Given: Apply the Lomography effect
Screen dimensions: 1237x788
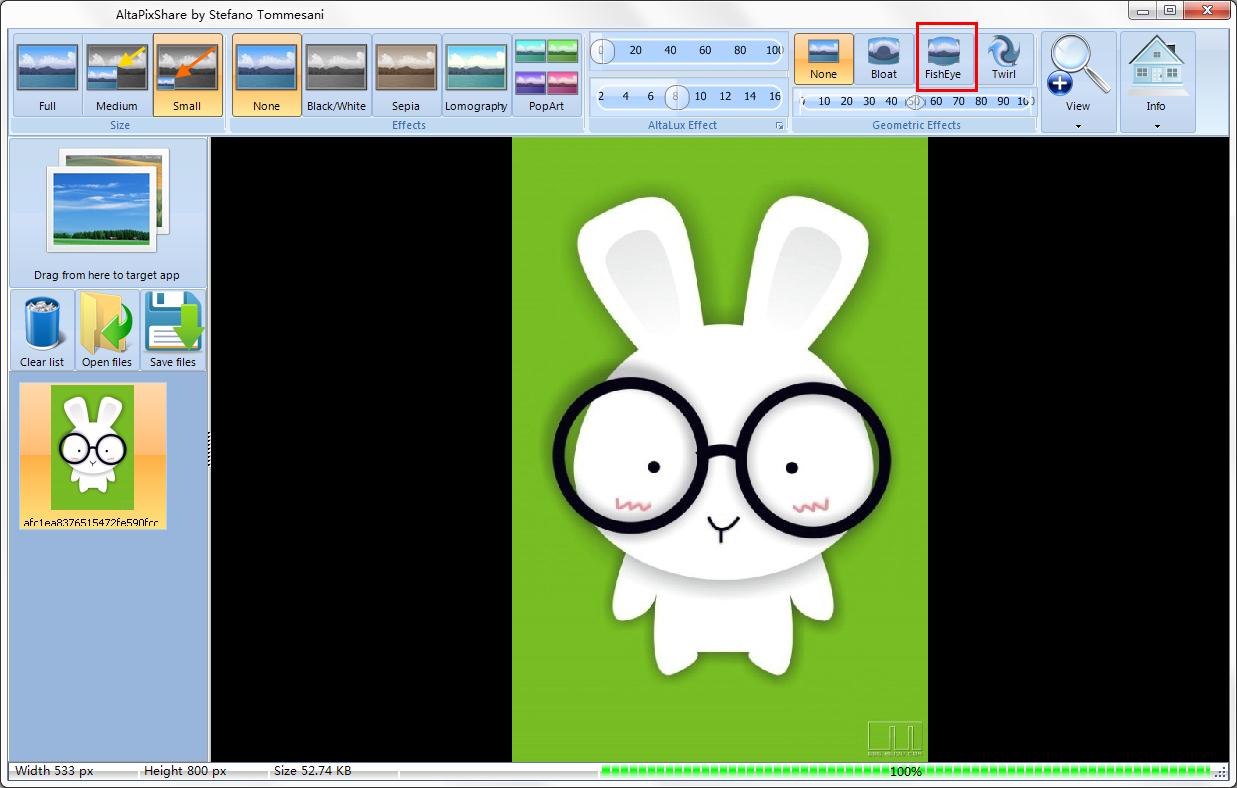Looking at the screenshot, I should 476,75.
